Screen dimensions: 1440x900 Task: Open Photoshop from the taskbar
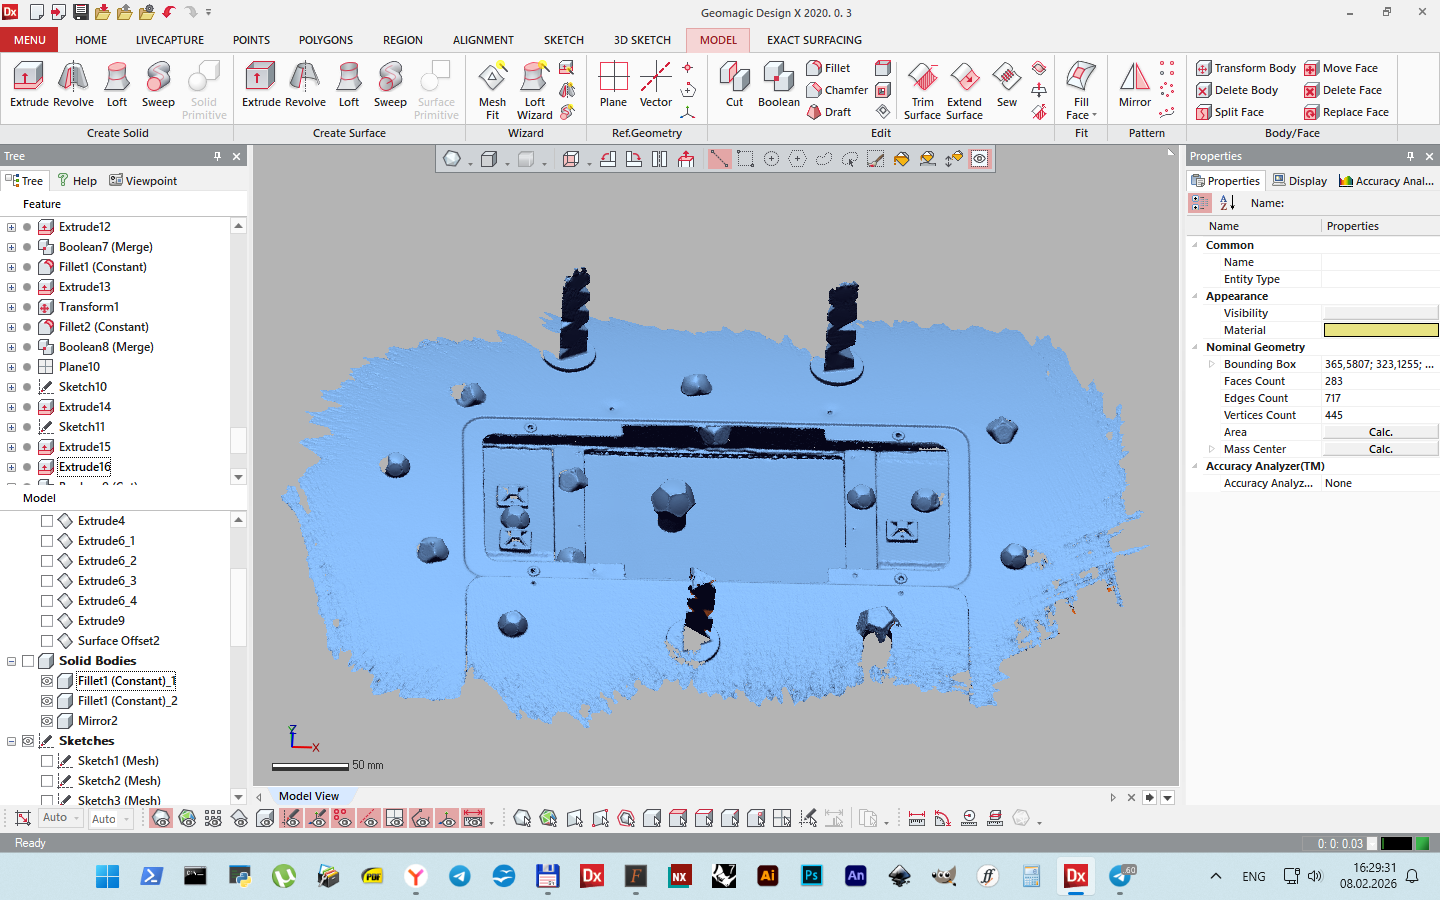811,876
